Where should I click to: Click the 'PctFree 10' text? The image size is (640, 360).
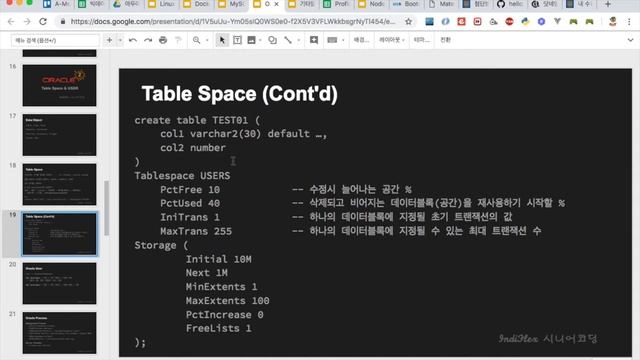190,190
